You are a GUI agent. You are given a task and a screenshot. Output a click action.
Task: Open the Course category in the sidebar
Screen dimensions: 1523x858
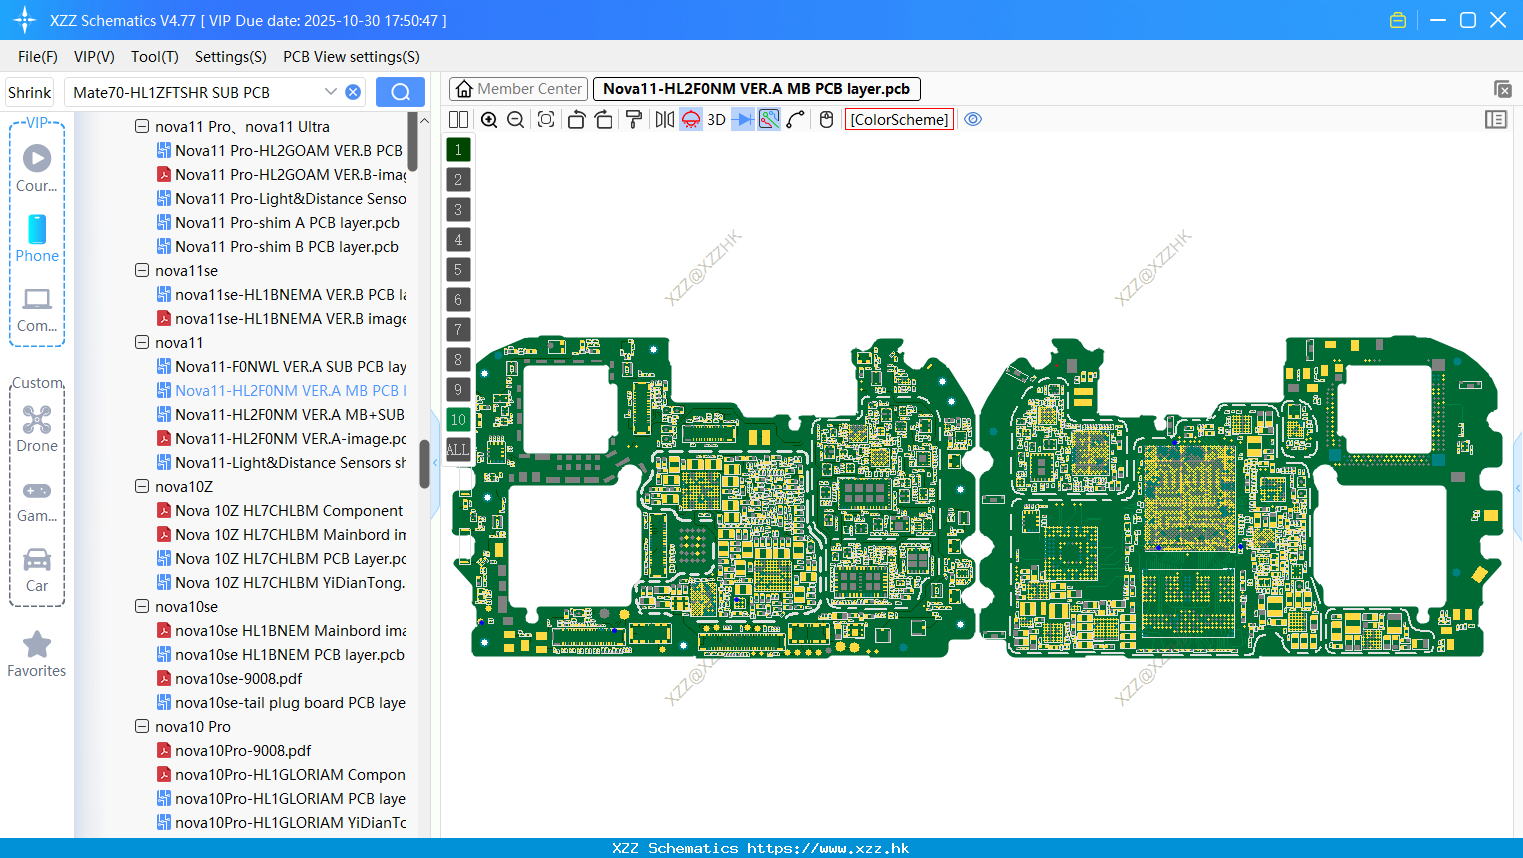click(37, 168)
